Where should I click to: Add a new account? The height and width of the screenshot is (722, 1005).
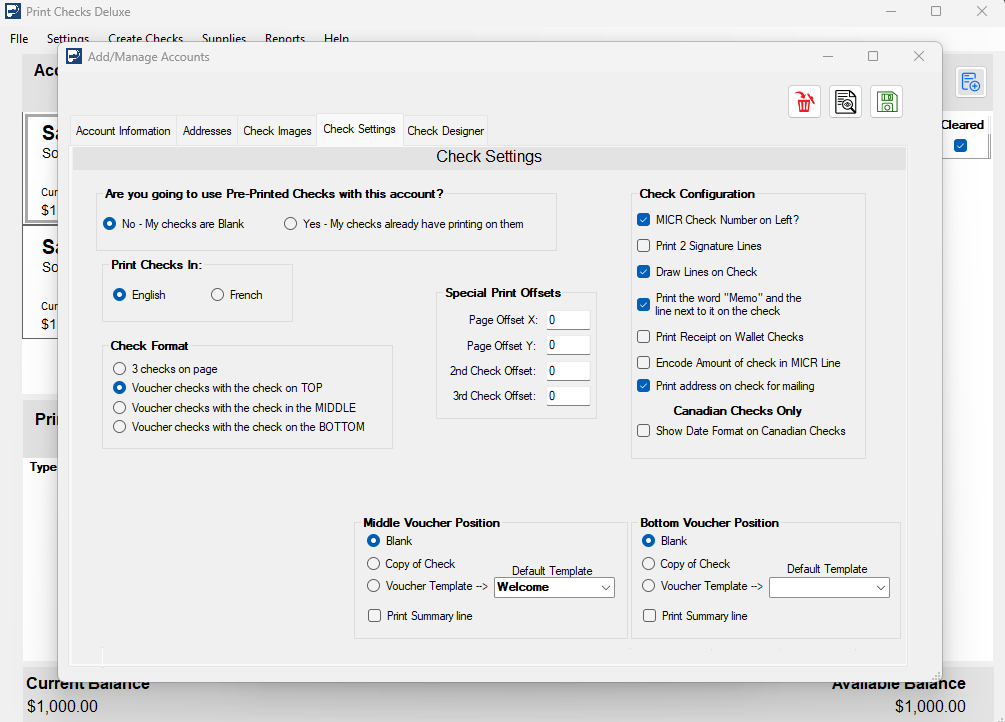(970, 82)
